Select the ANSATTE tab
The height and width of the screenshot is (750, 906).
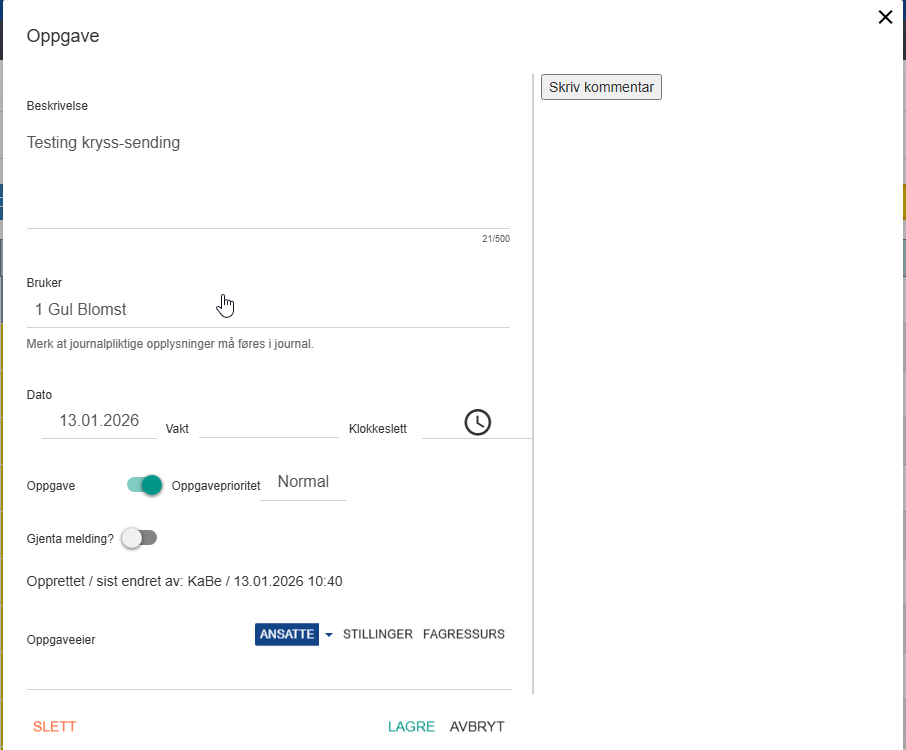(286, 634)
